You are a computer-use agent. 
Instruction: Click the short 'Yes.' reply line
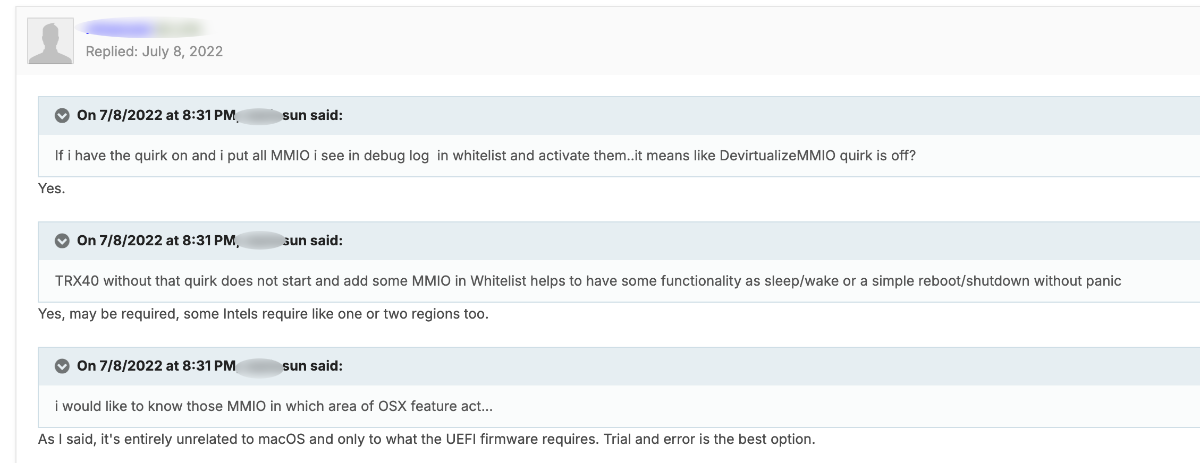51,188
